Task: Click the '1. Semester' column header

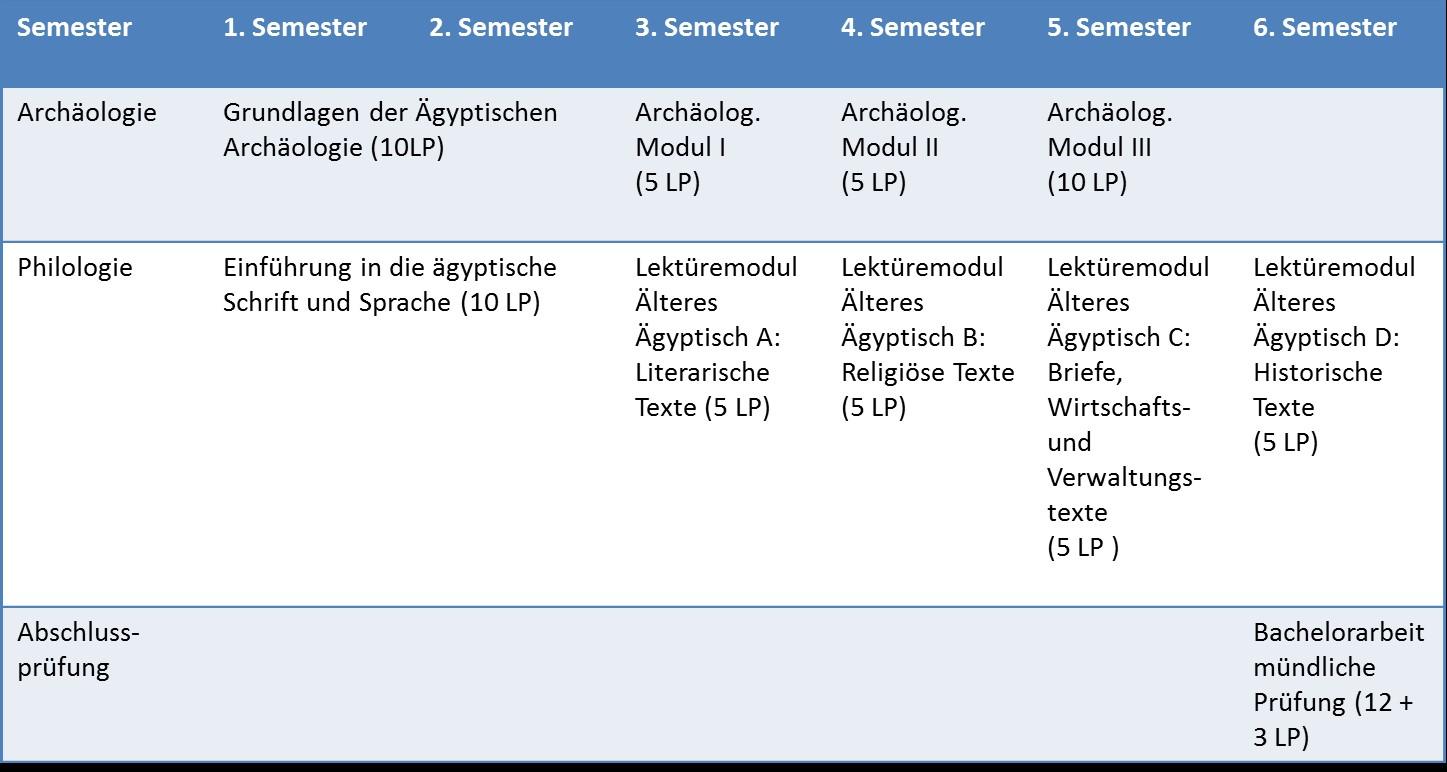Action: (x=295, y=28)
